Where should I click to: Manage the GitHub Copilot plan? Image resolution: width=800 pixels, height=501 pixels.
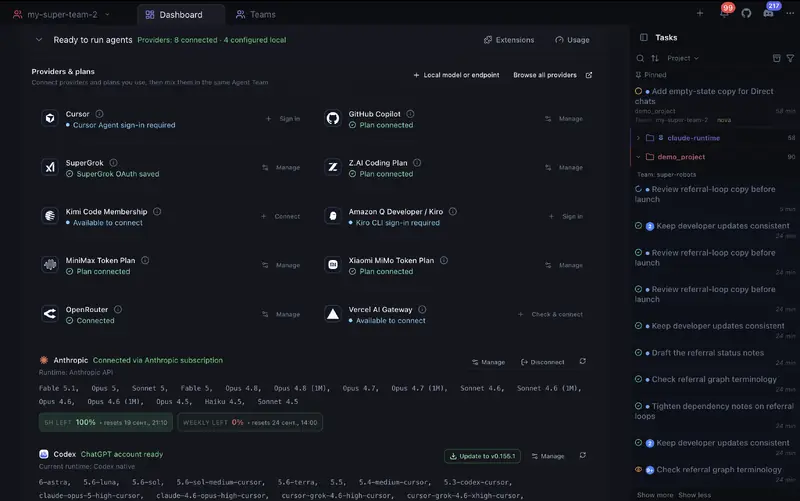point(563,119)
